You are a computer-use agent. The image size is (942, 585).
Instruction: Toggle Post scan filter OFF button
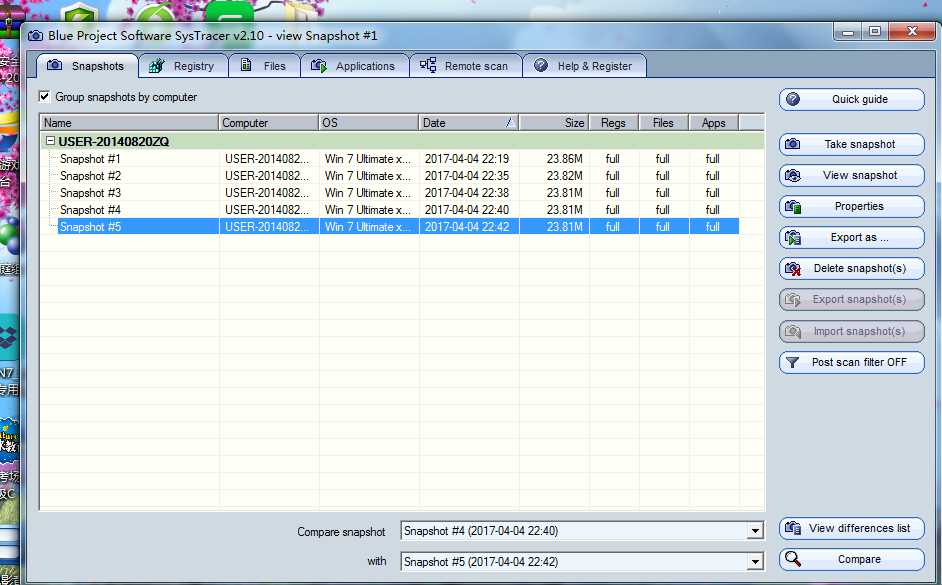click(852, 362)
